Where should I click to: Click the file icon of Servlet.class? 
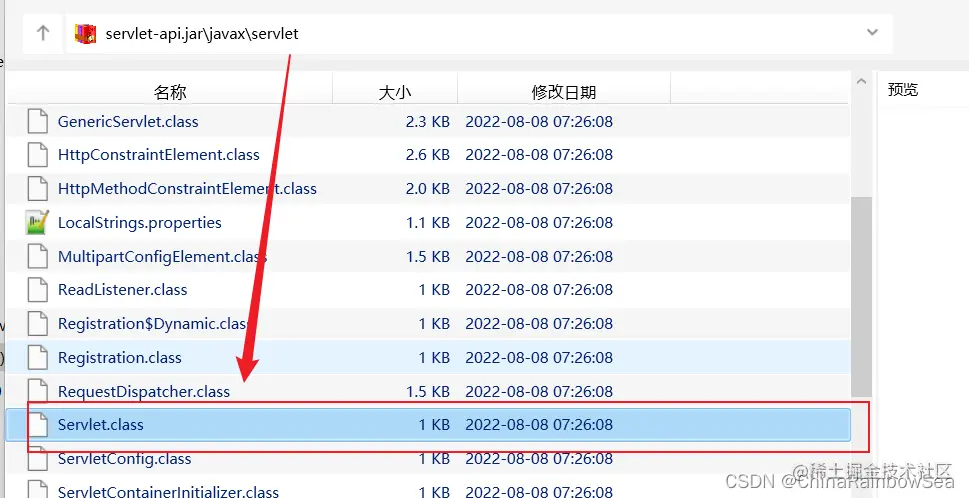click(x=38, y=424)
